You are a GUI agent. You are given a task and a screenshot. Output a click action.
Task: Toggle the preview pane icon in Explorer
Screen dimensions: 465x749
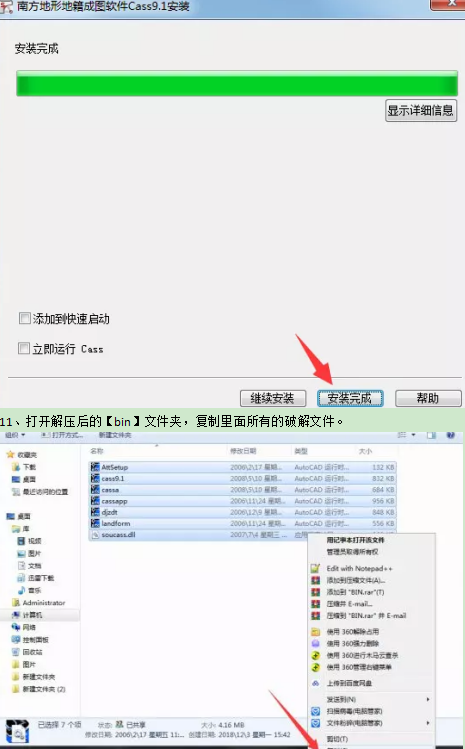click(x=431, y=435)
